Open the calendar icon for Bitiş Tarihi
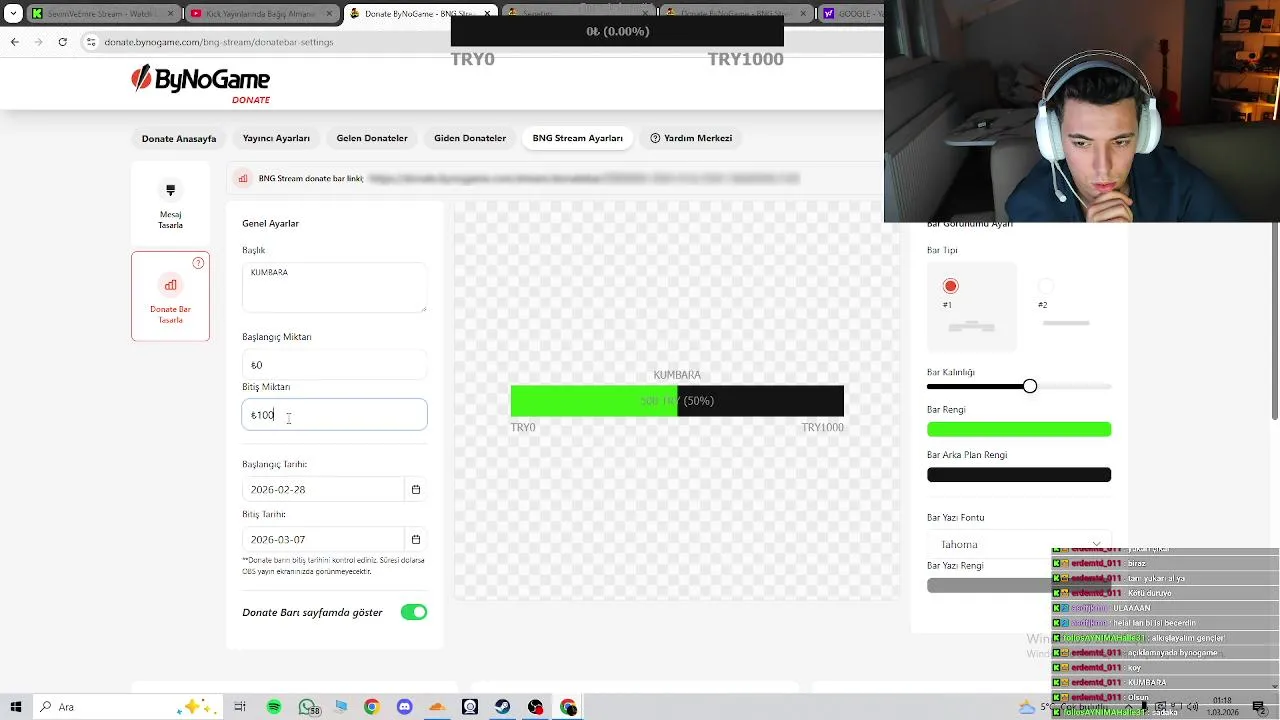 [x=416, y=539]
